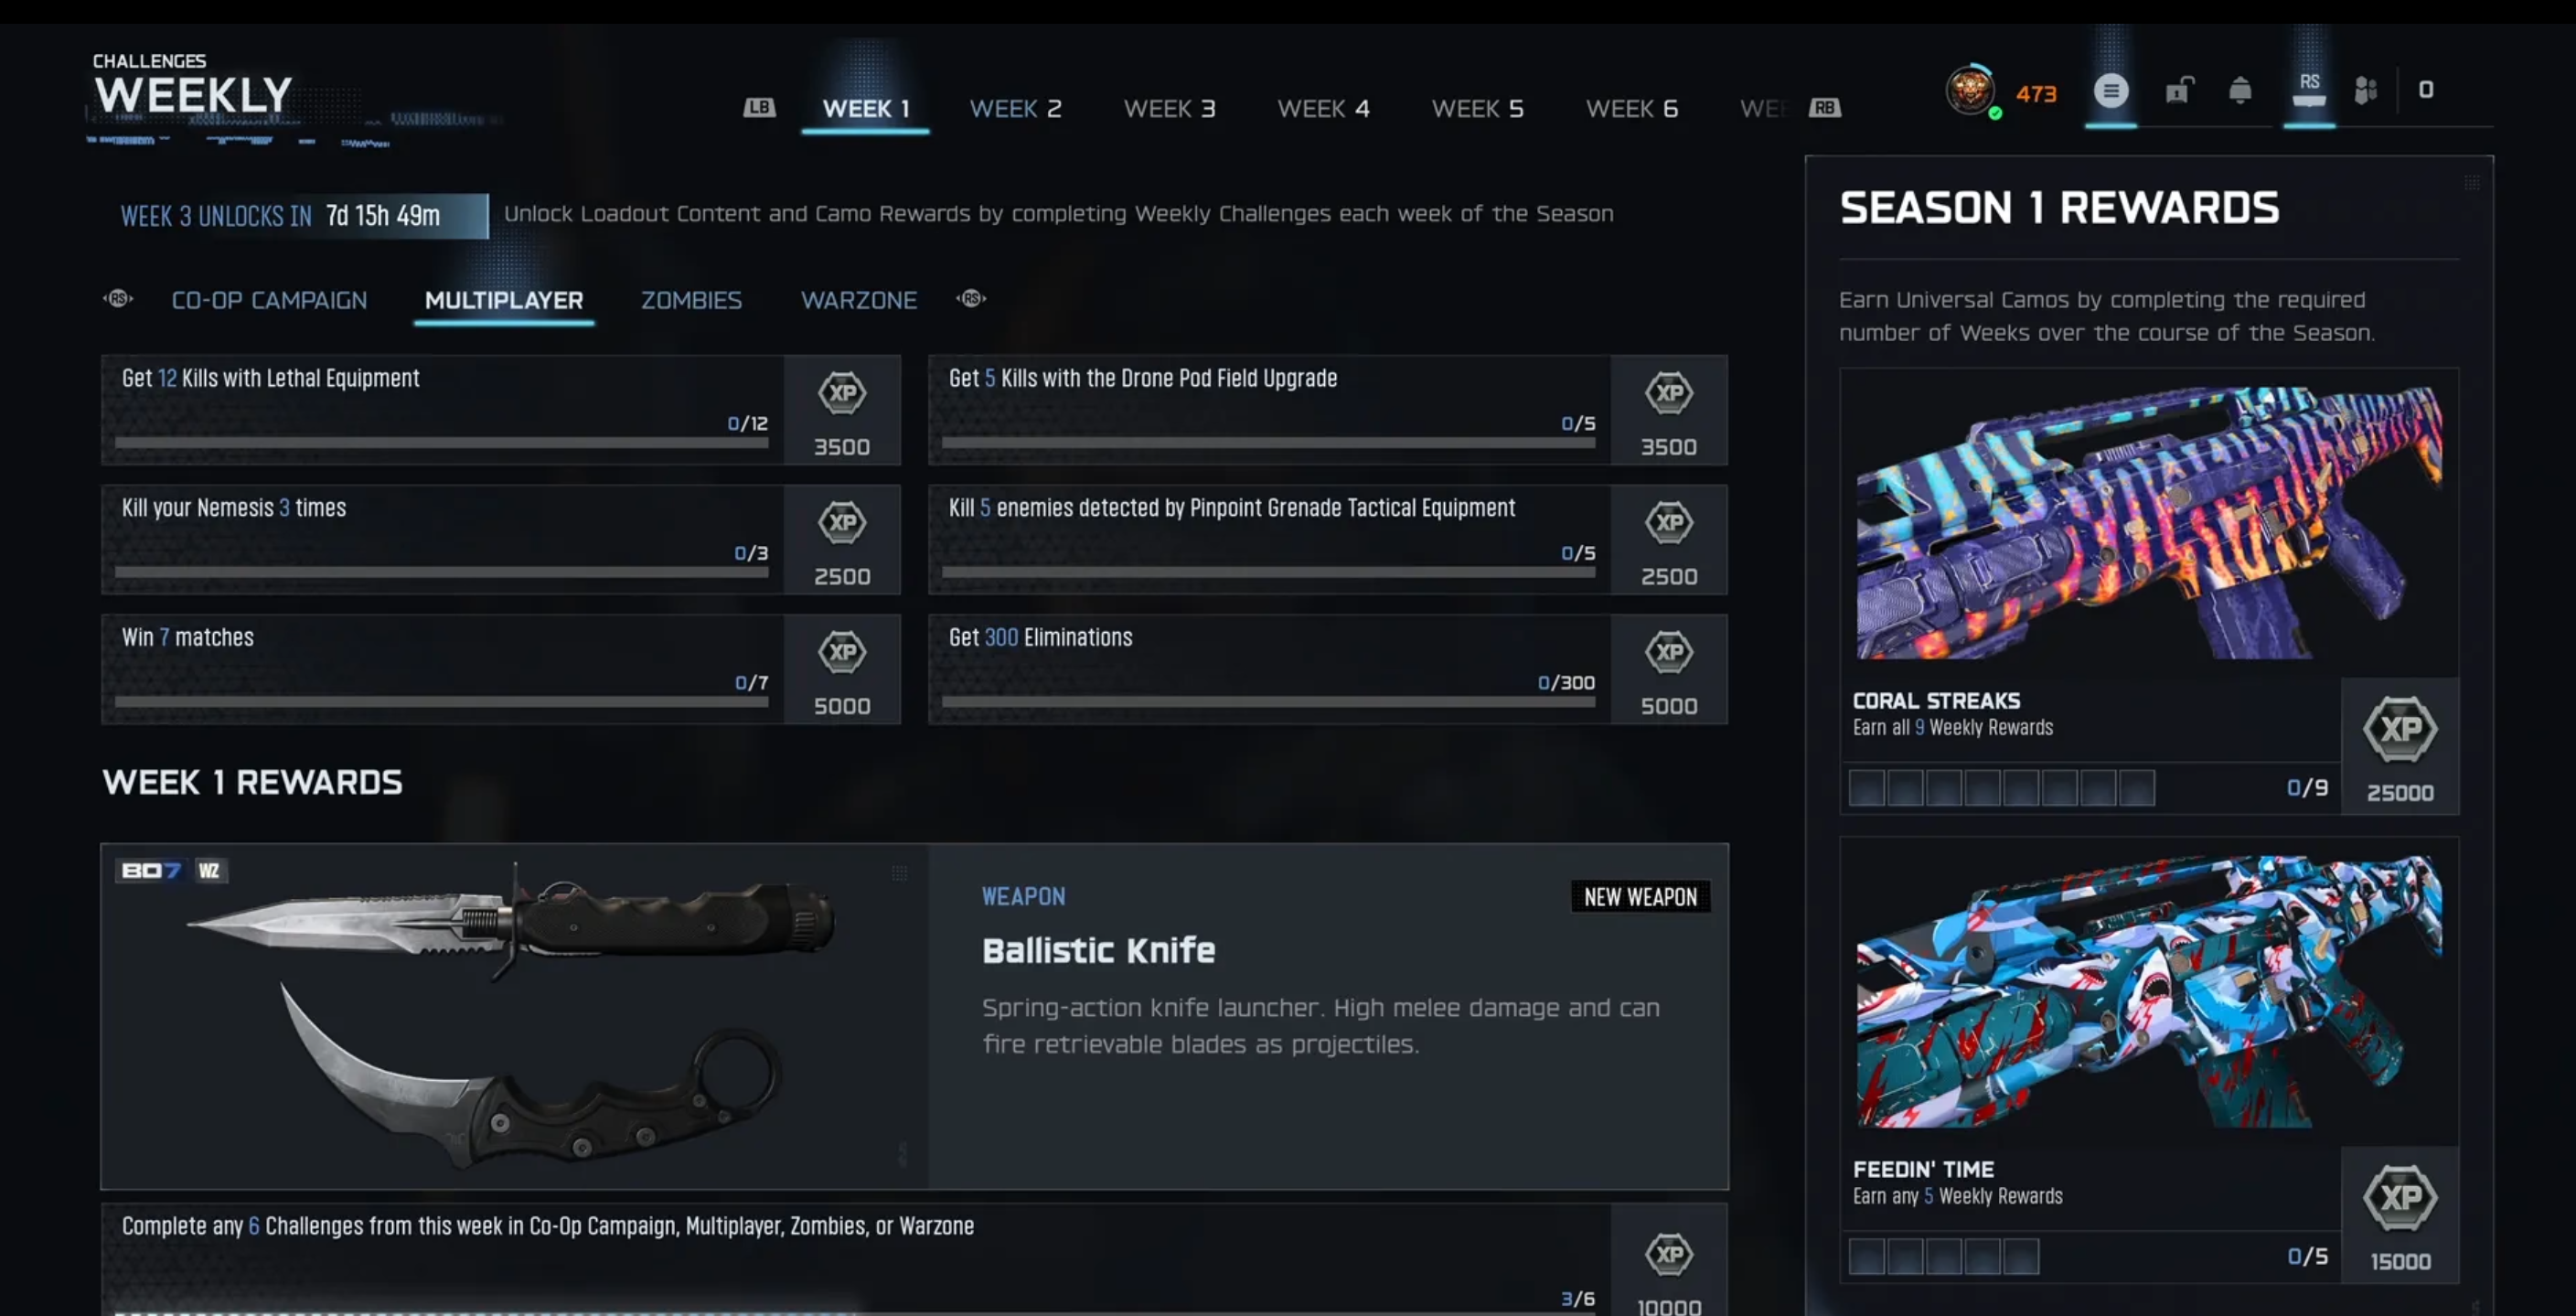Image resolution: width=2576 pixels, height=1316 pixels.
Task: Select the Co-Op Campaign tab
Action: tap(269, 300)
